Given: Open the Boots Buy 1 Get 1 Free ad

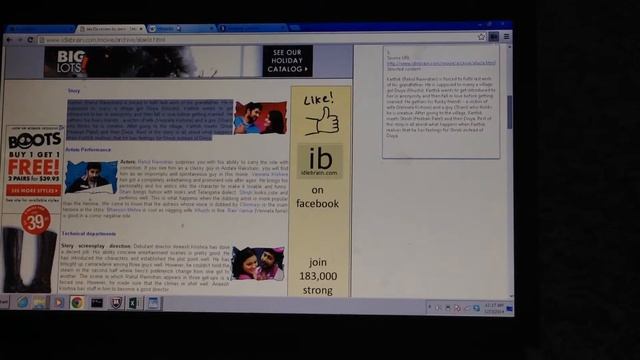Looking at the screenshot, I should (x=33, y=163).
